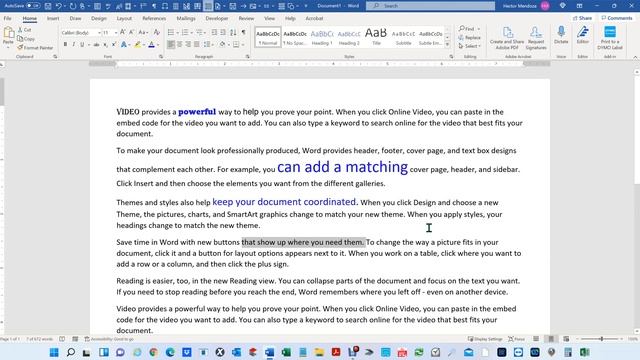This screenshot has height=360, width=640.
Task: Click the Cut button
Action: [x=24, y=30]
